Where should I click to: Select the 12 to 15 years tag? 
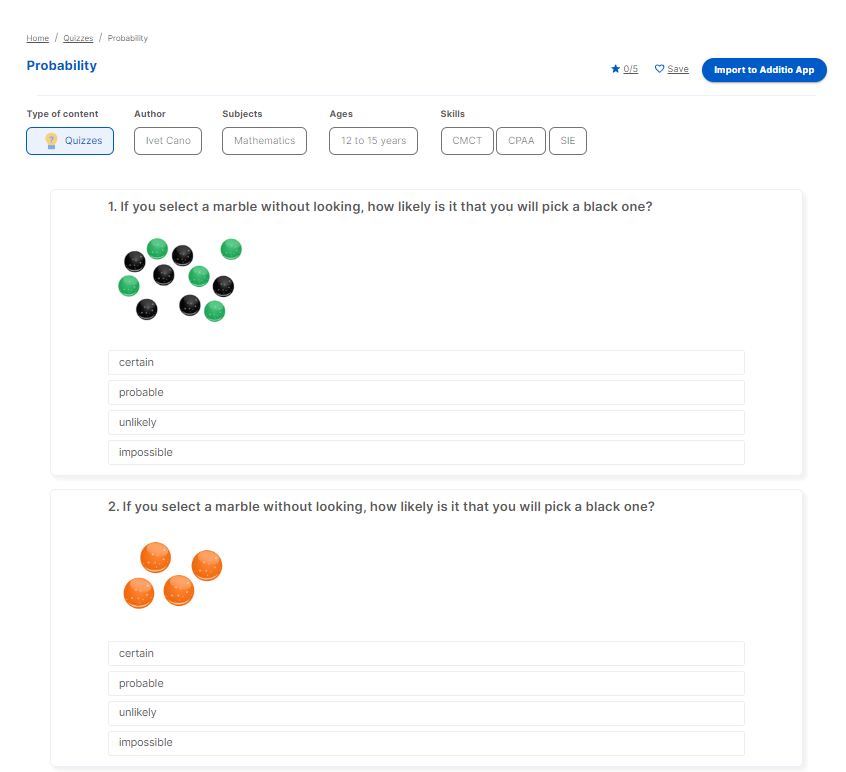tap(373, 141)
